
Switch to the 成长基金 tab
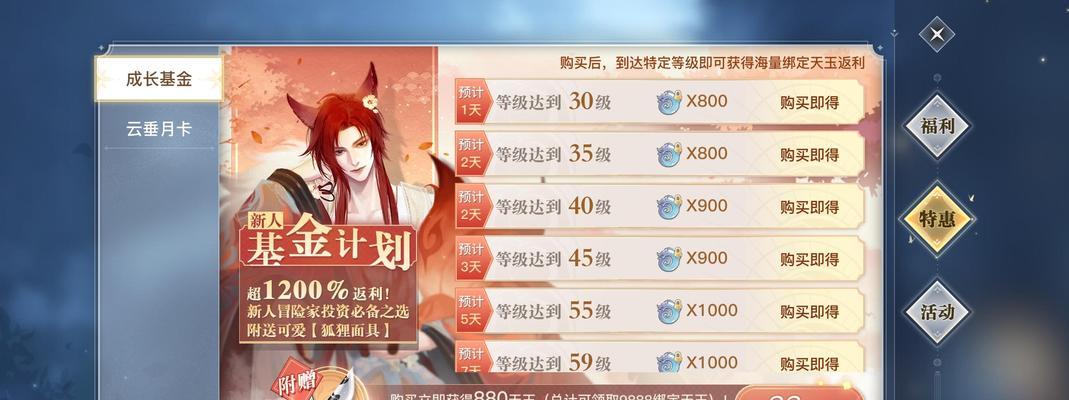159,79
